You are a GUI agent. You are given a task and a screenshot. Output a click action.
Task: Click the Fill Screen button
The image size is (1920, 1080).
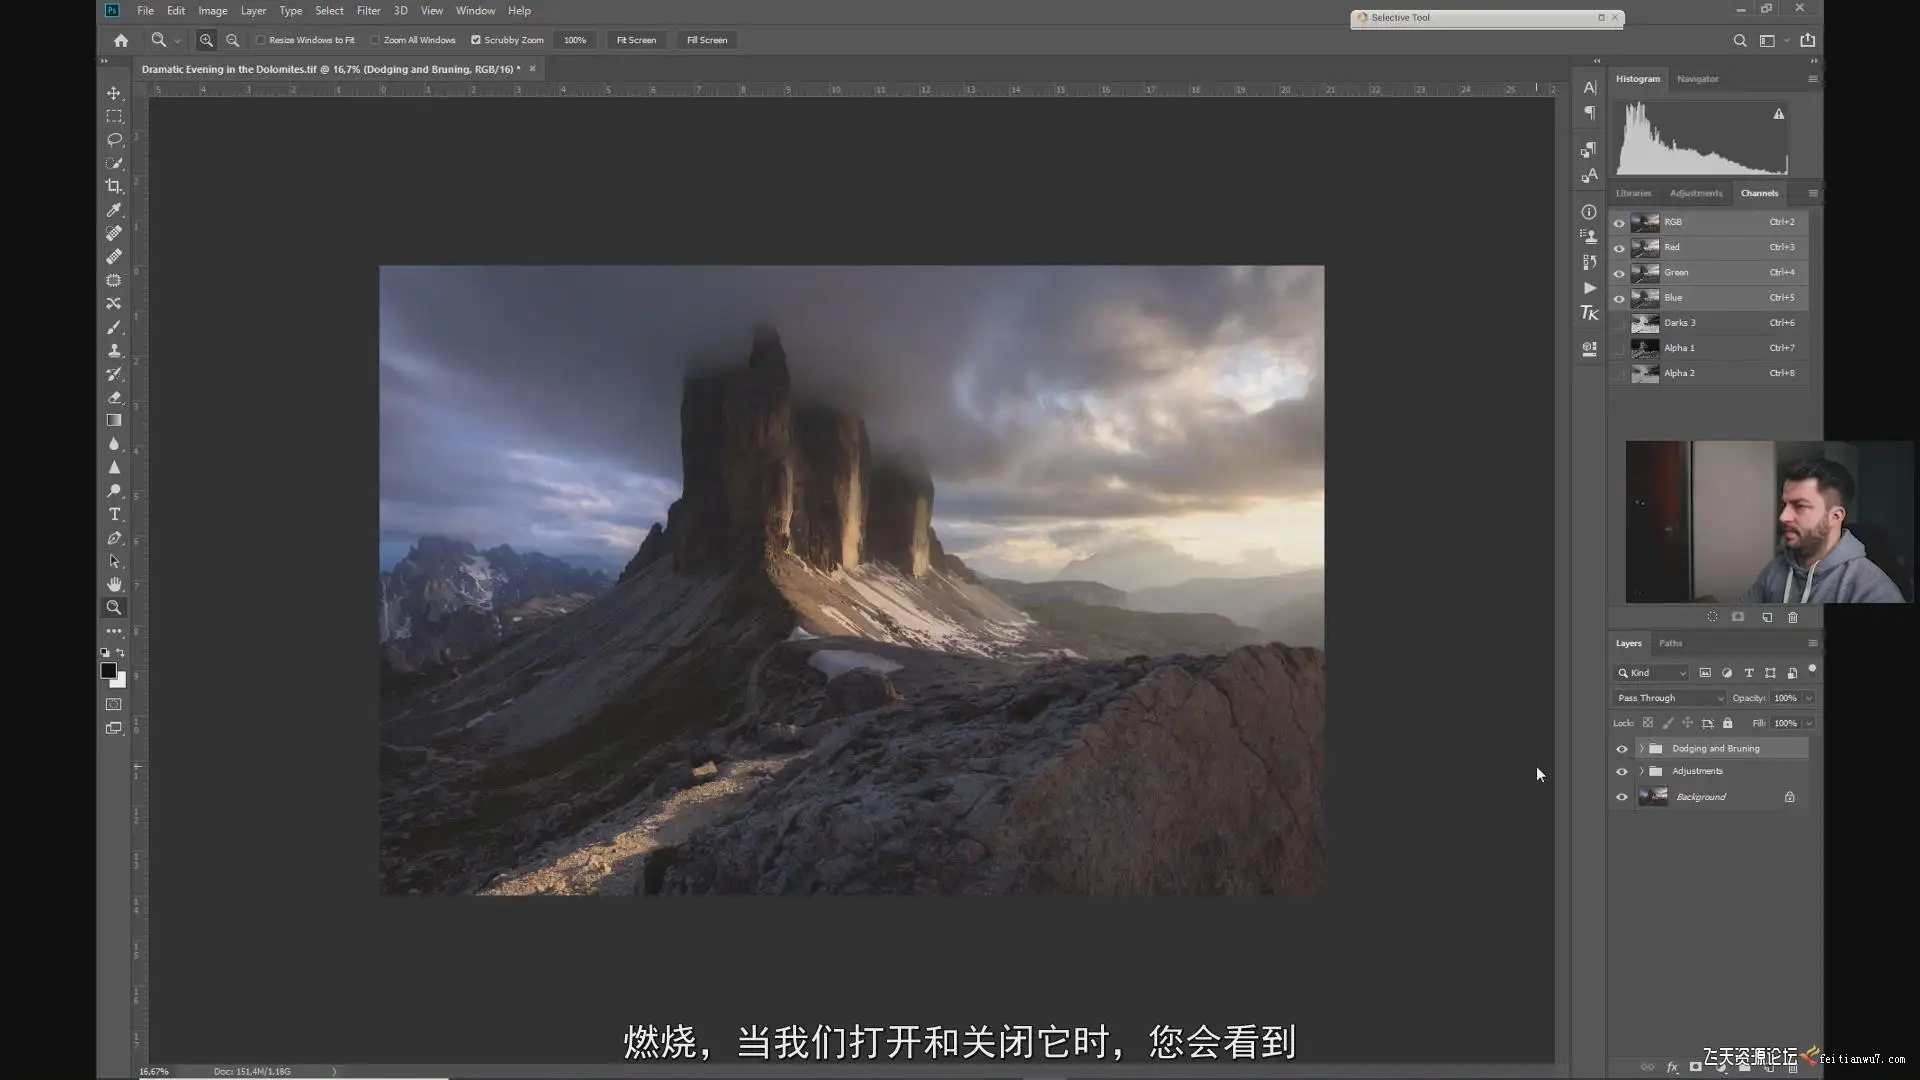706,40
